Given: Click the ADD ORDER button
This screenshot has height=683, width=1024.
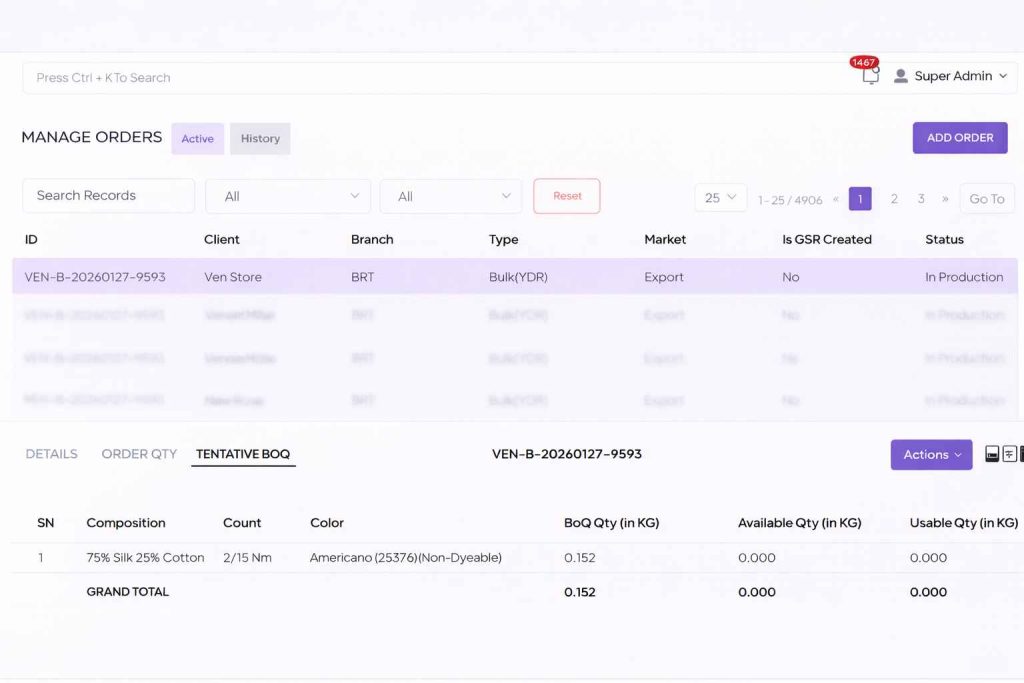Looking at the screenshot, I should (x=959, y=138).
